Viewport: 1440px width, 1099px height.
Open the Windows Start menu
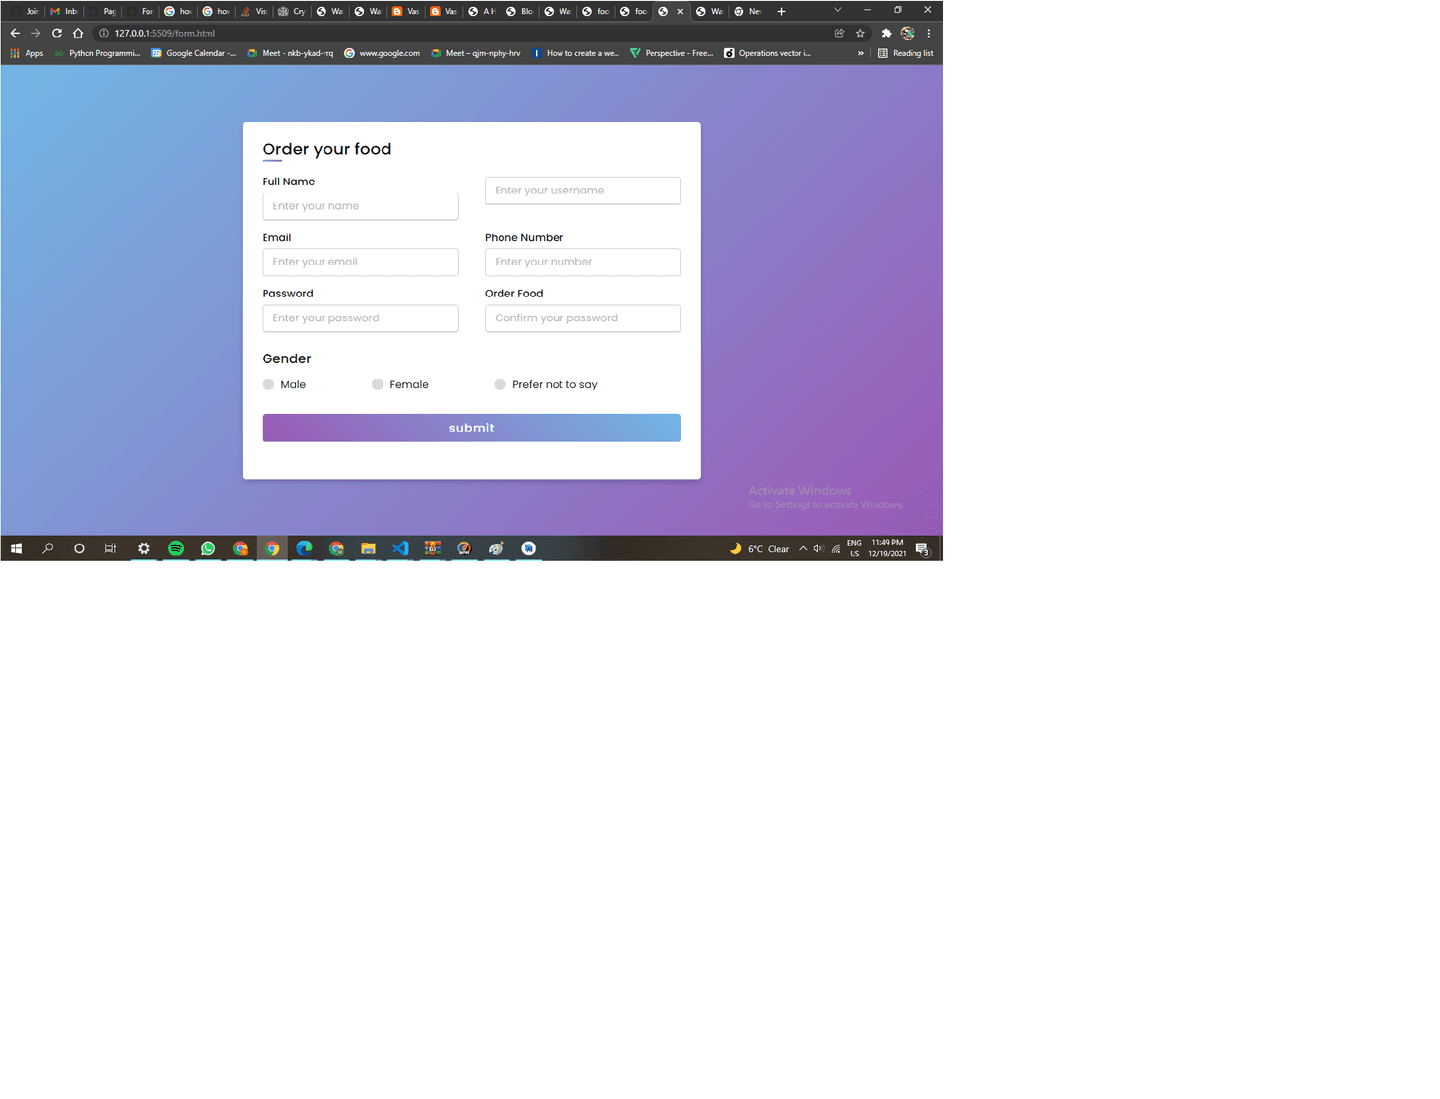pyautogui.click(x=16, y=548)
